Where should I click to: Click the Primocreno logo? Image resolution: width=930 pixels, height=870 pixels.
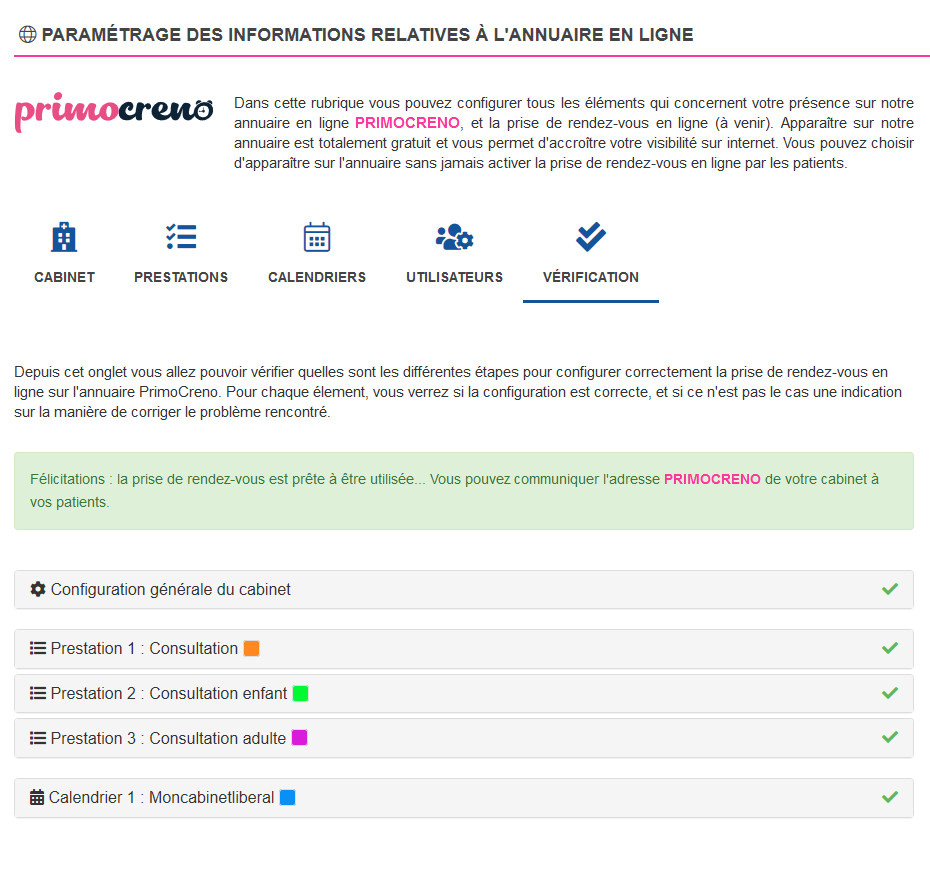click(x=113, y=112)
